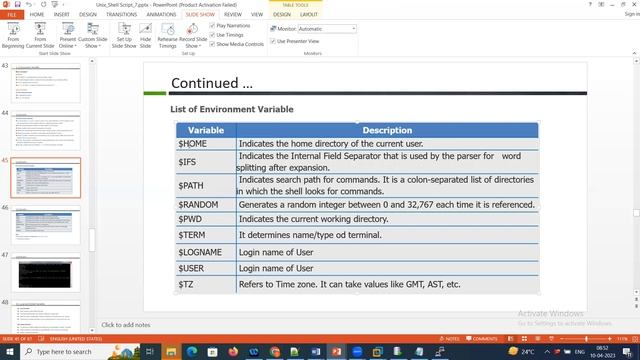This screenshot has width=640, height=360.
Task: Open the FILE tab
Action: (12, 15)
